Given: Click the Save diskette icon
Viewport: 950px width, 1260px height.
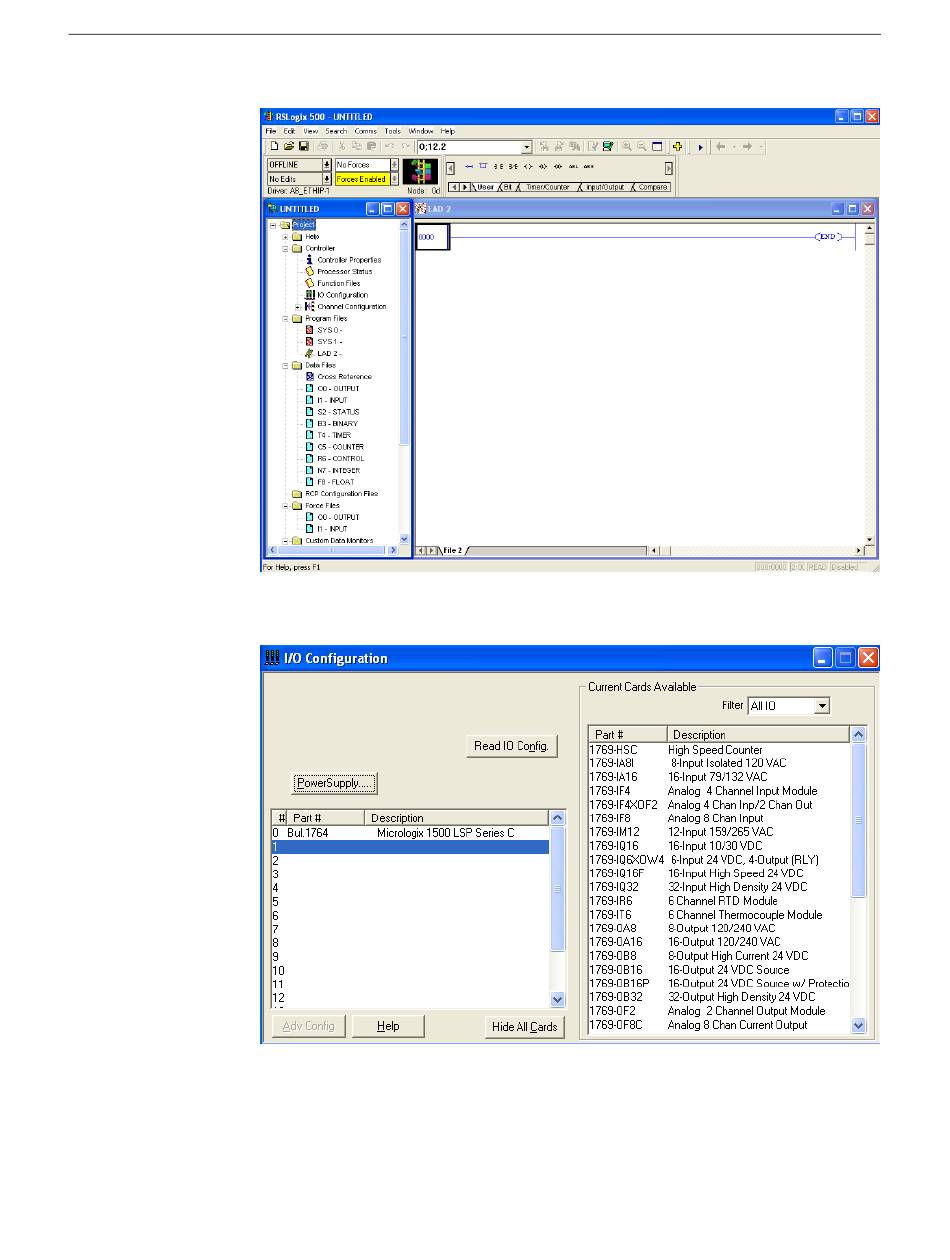Looking at the screenshot, I should tap(303, 147).
